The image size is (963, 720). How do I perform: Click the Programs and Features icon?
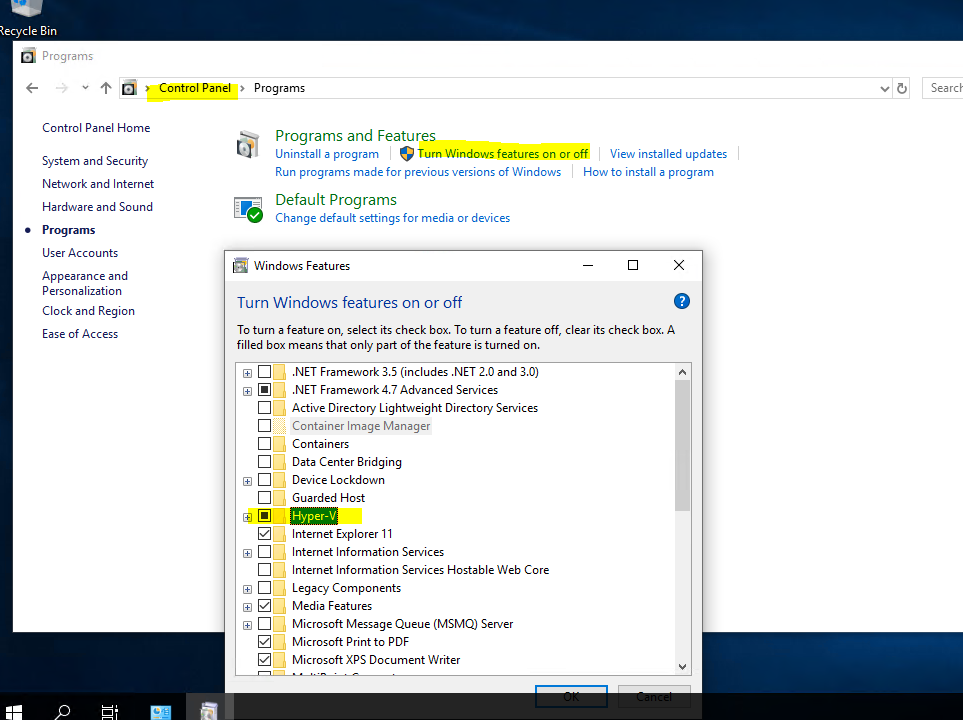(x=248, y=144)
